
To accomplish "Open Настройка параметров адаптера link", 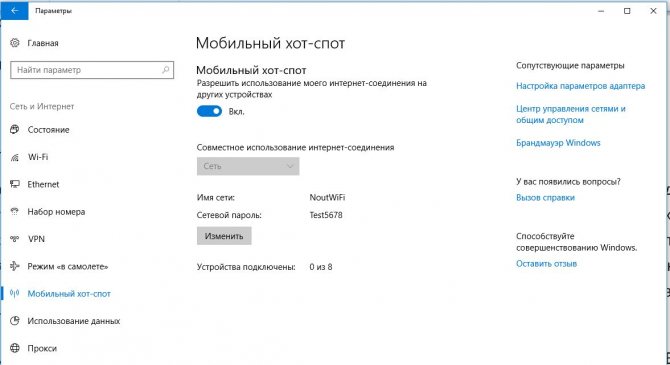I will point(580,86).
